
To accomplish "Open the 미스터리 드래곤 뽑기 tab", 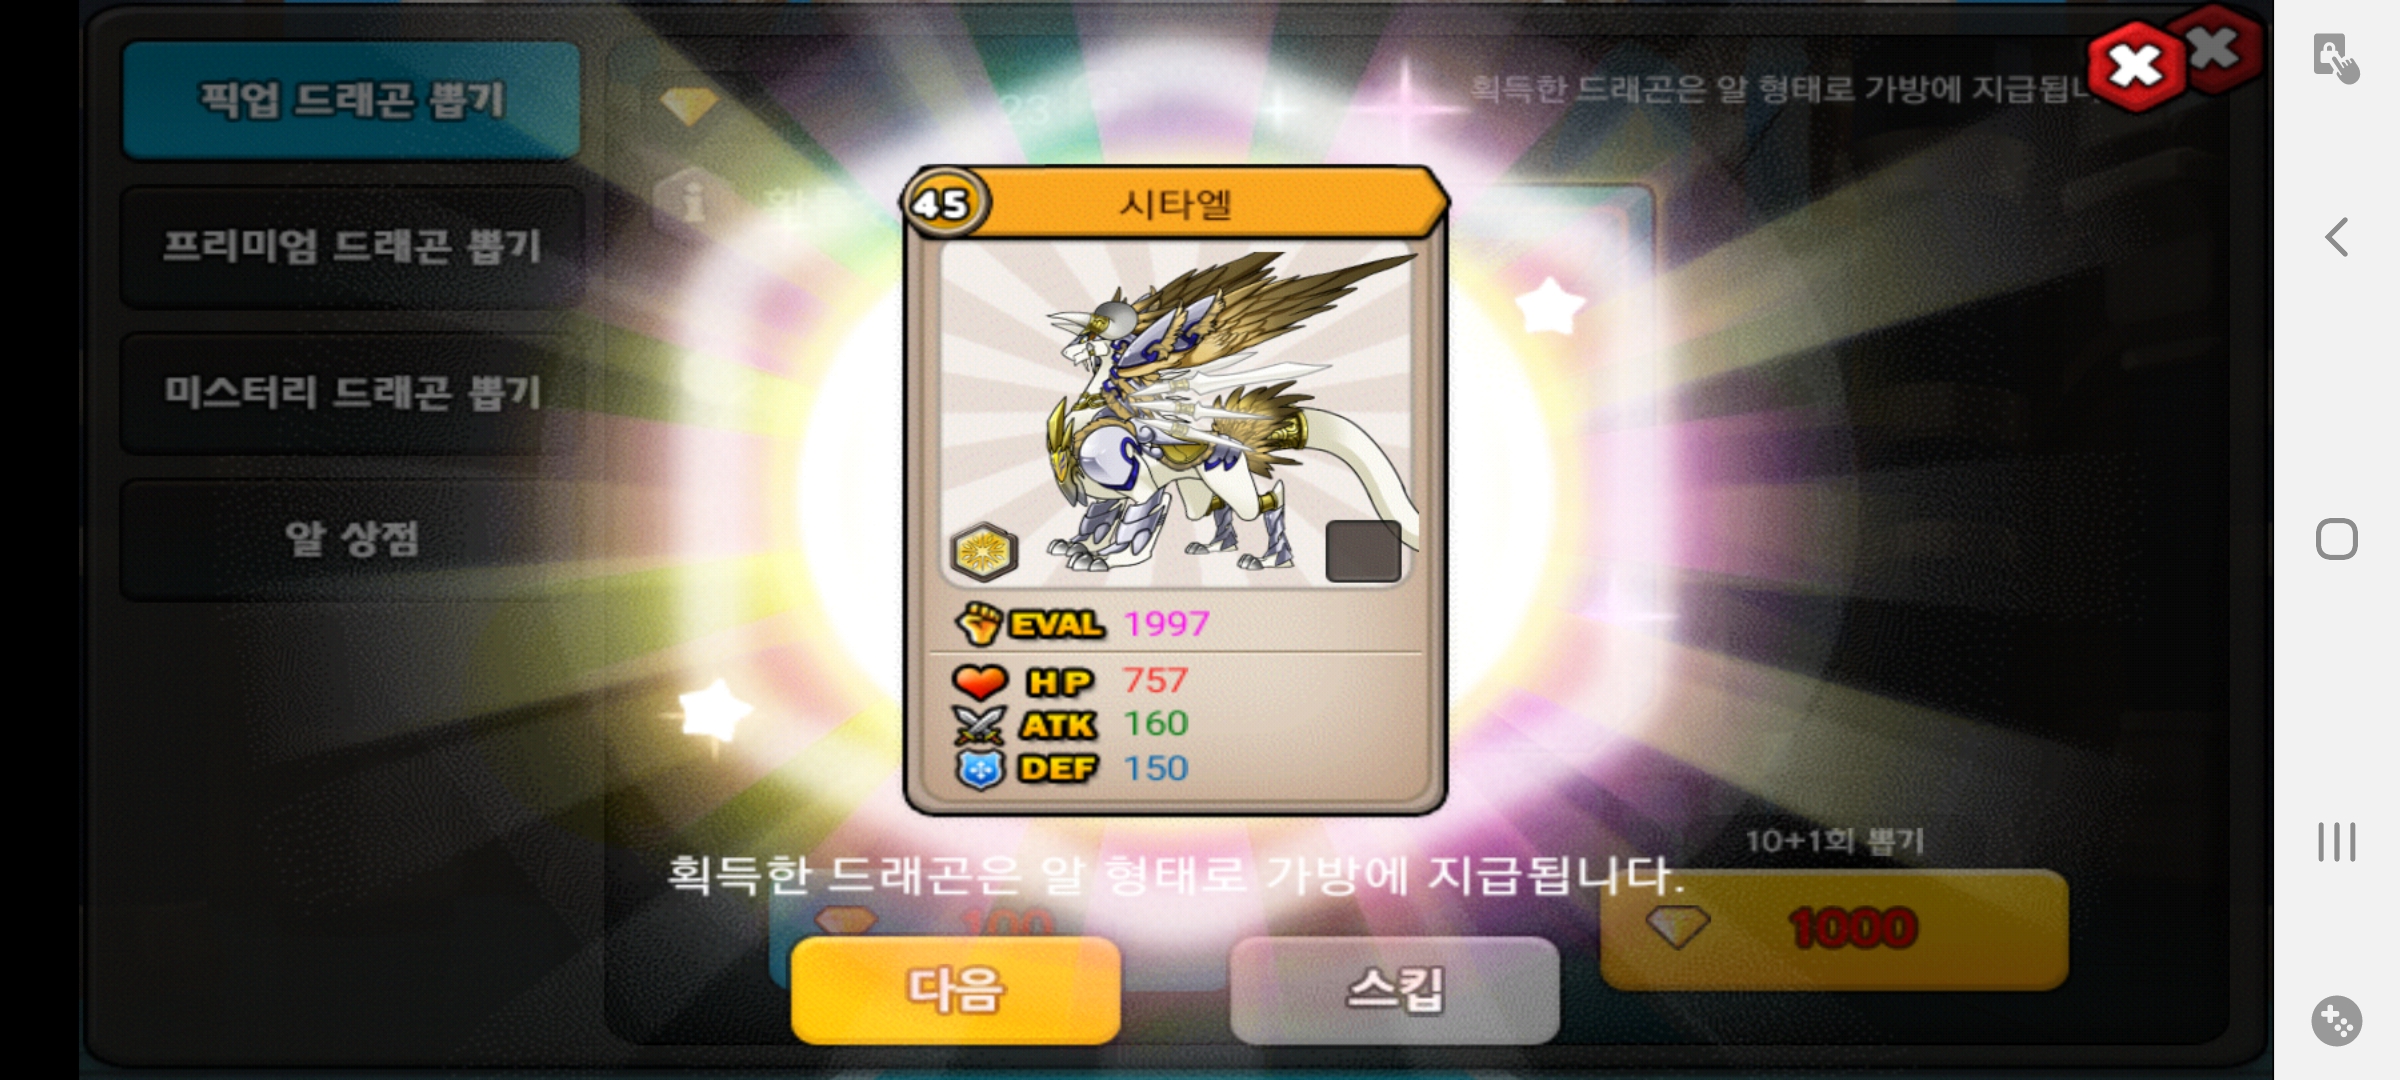I will (351, 392).
